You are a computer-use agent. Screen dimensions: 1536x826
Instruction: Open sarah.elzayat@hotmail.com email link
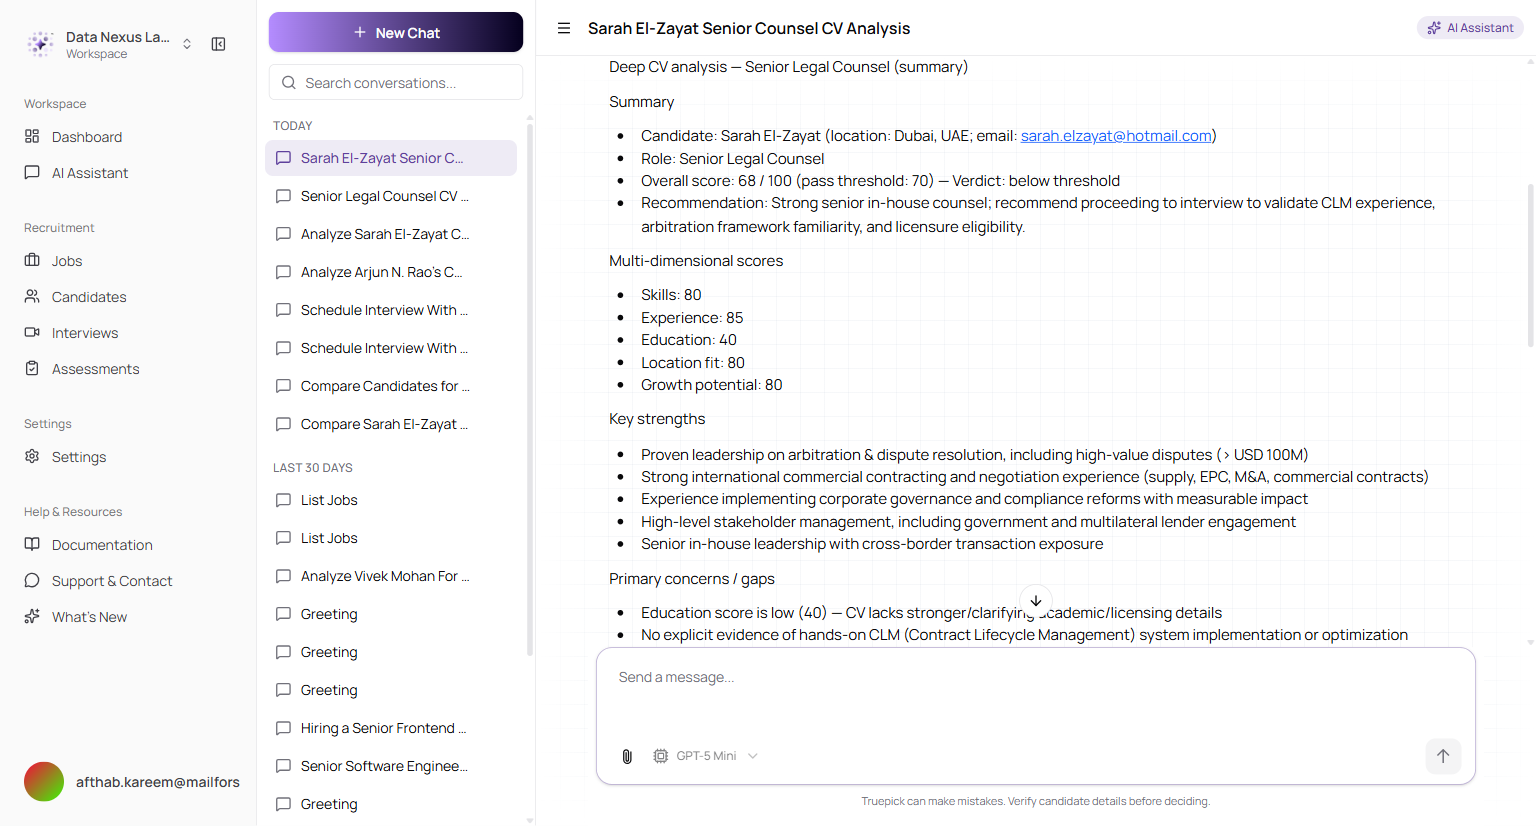[x=1116, y=136]
